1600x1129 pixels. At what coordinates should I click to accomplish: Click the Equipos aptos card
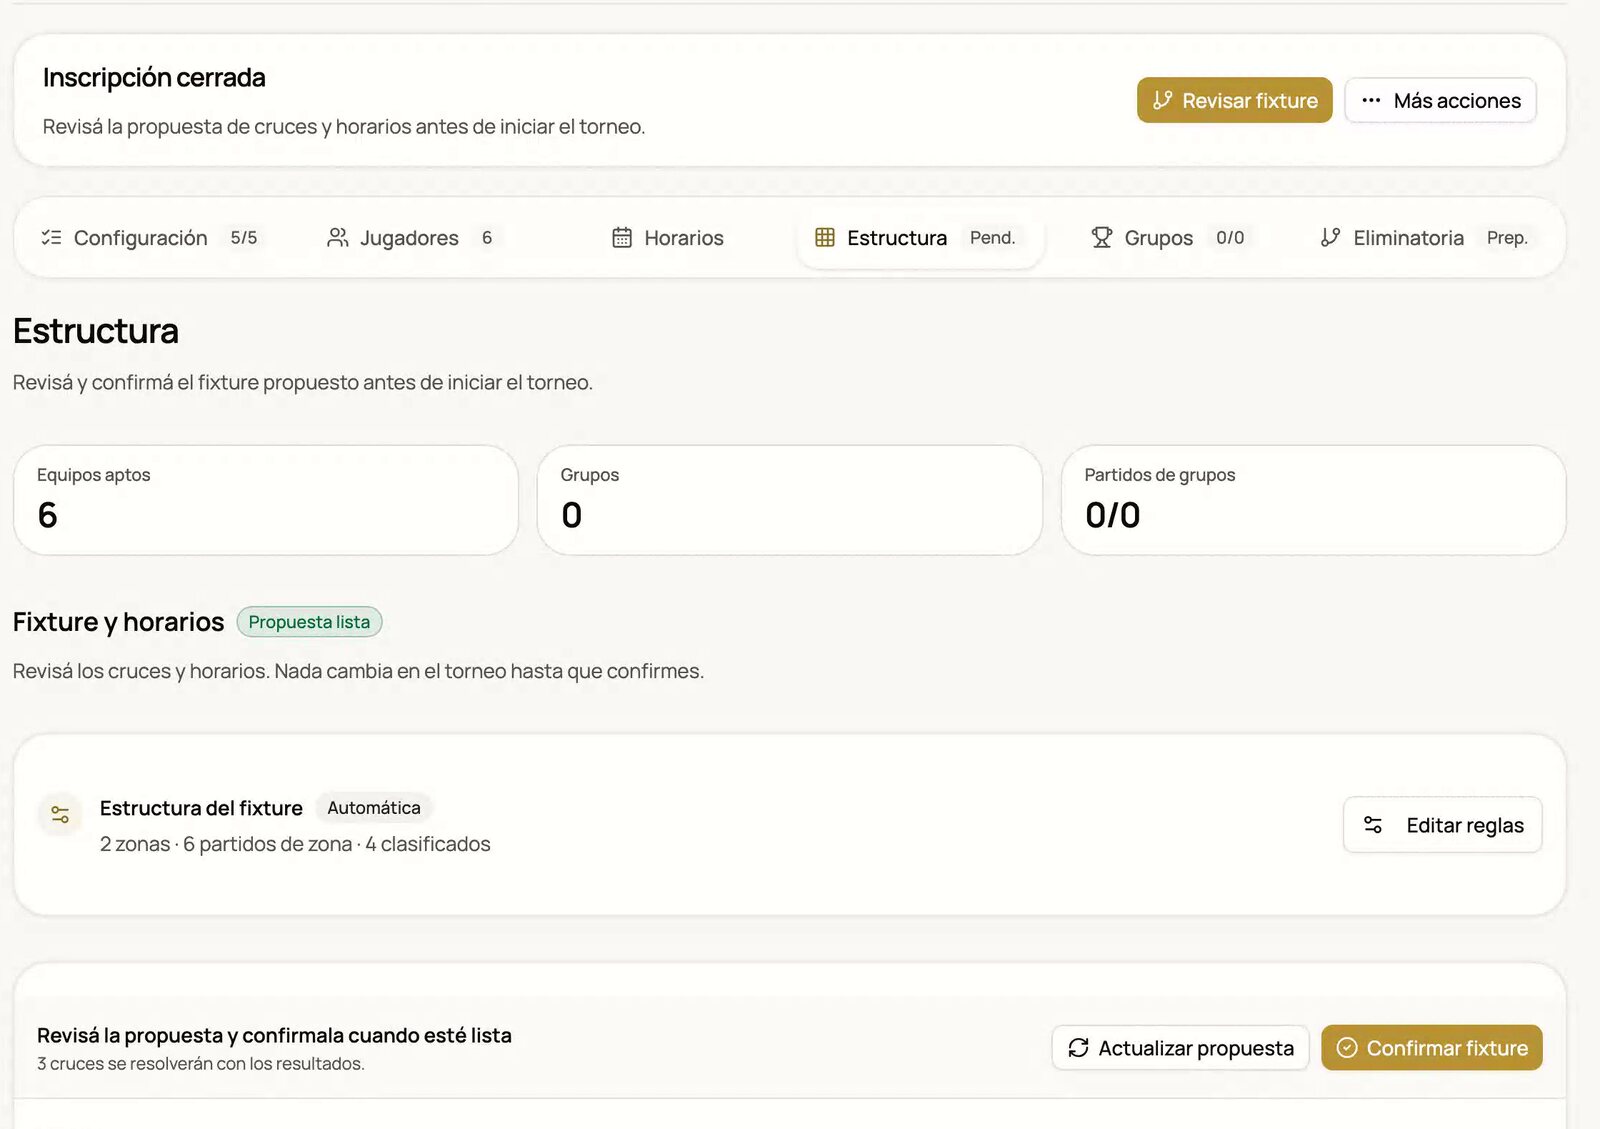coord(266,500)
